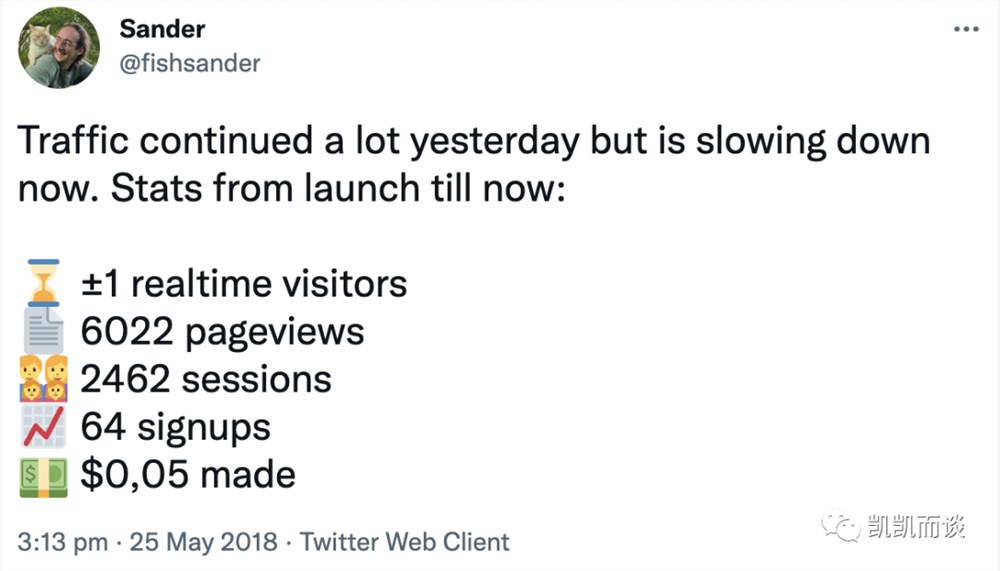Click the Twitter Web Client source label
1000x571 pixels.
tap(404, 542)
